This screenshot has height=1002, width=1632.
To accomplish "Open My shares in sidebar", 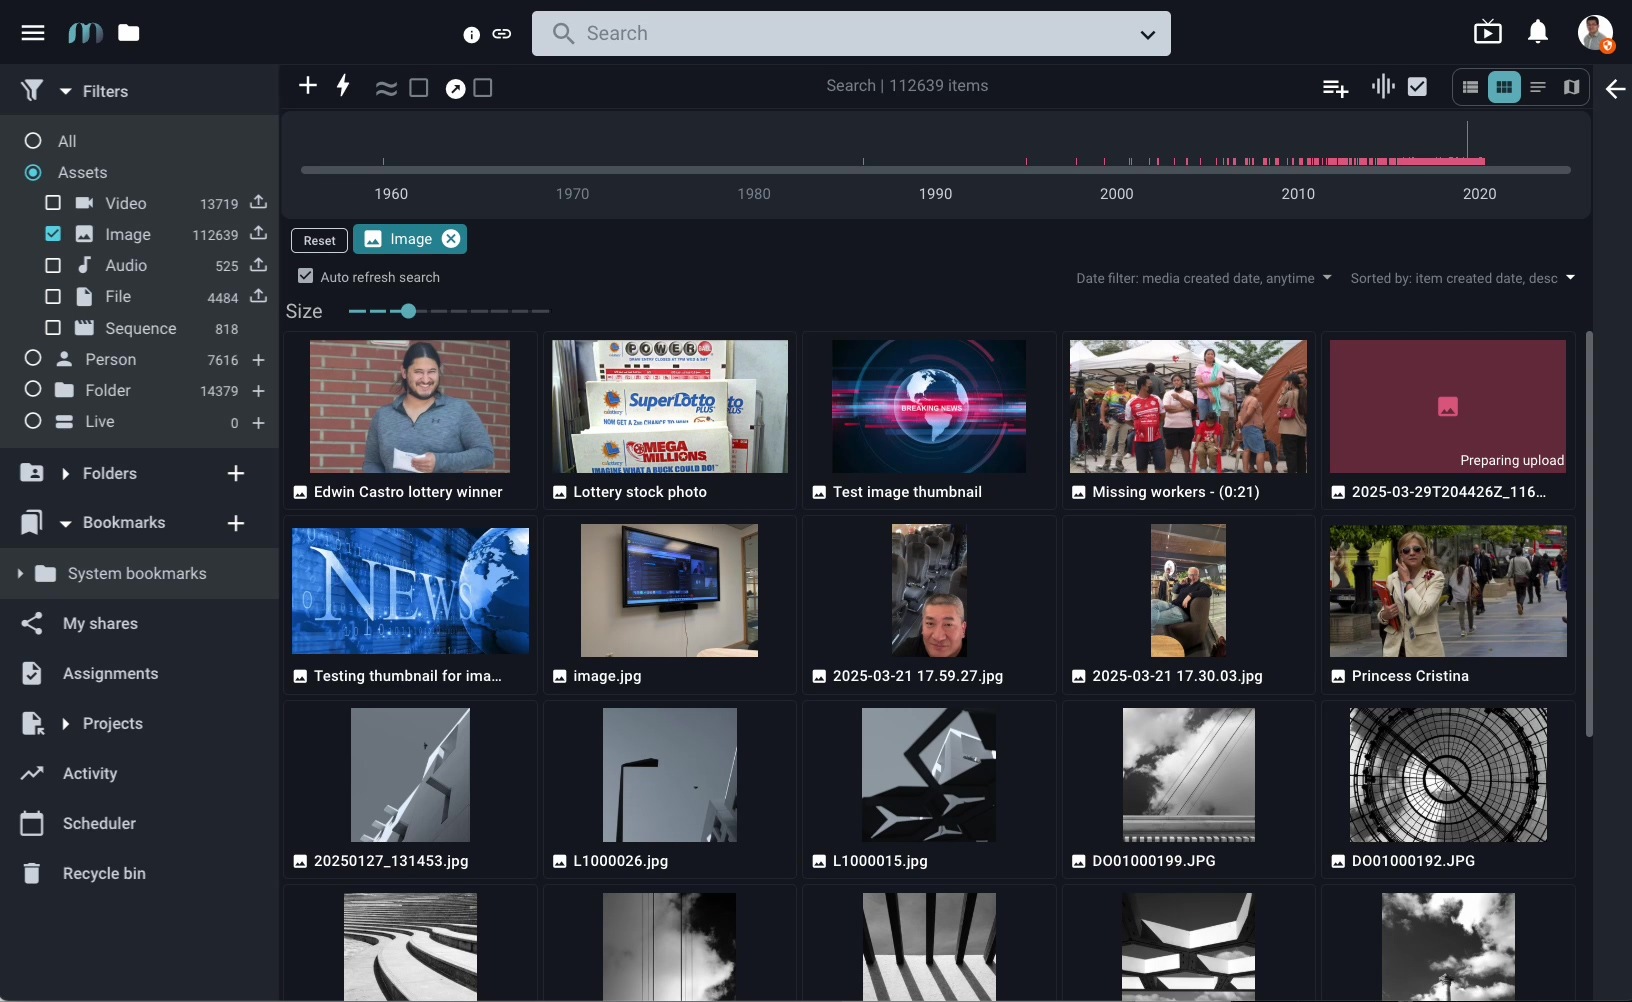I will click(100, 623).
